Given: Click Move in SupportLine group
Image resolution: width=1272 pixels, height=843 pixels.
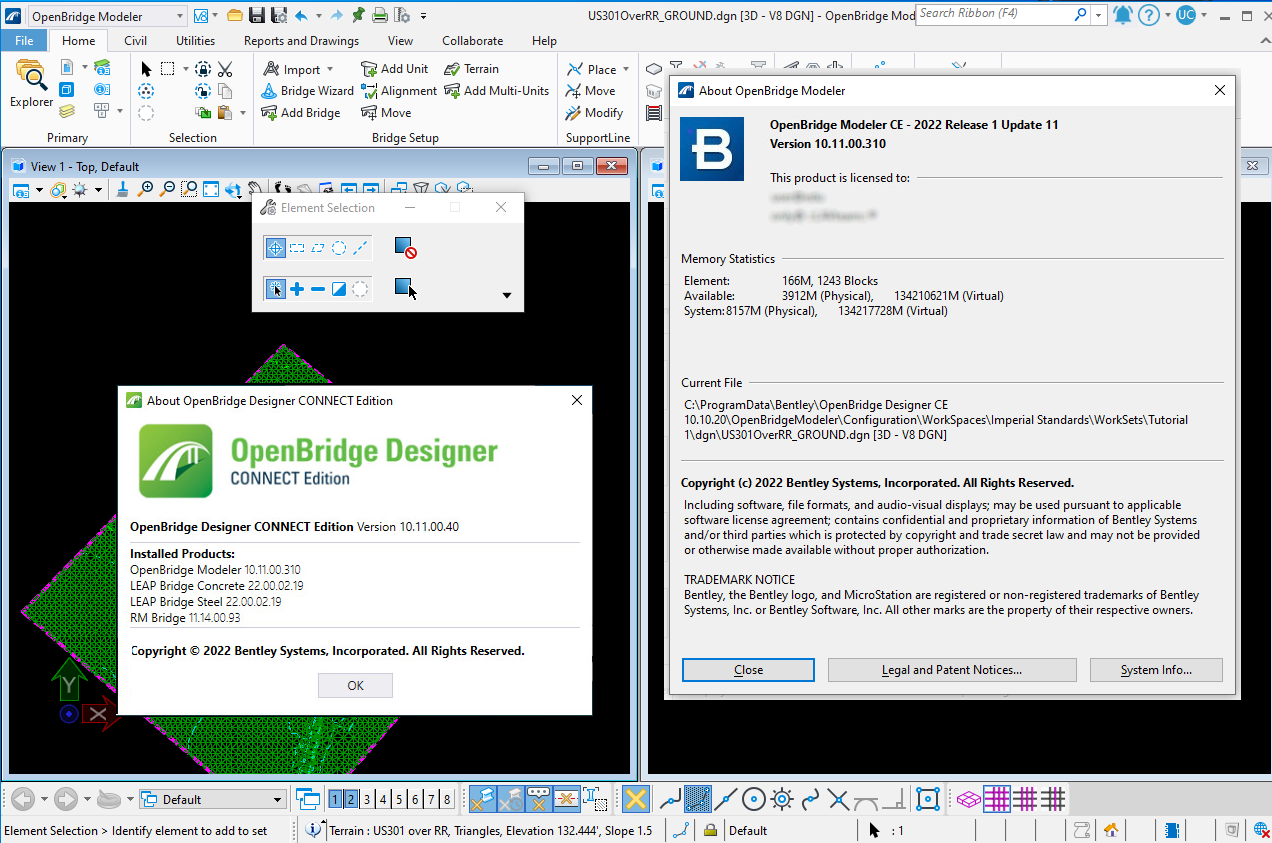Looking at the screenshot, I should (590, 91).
